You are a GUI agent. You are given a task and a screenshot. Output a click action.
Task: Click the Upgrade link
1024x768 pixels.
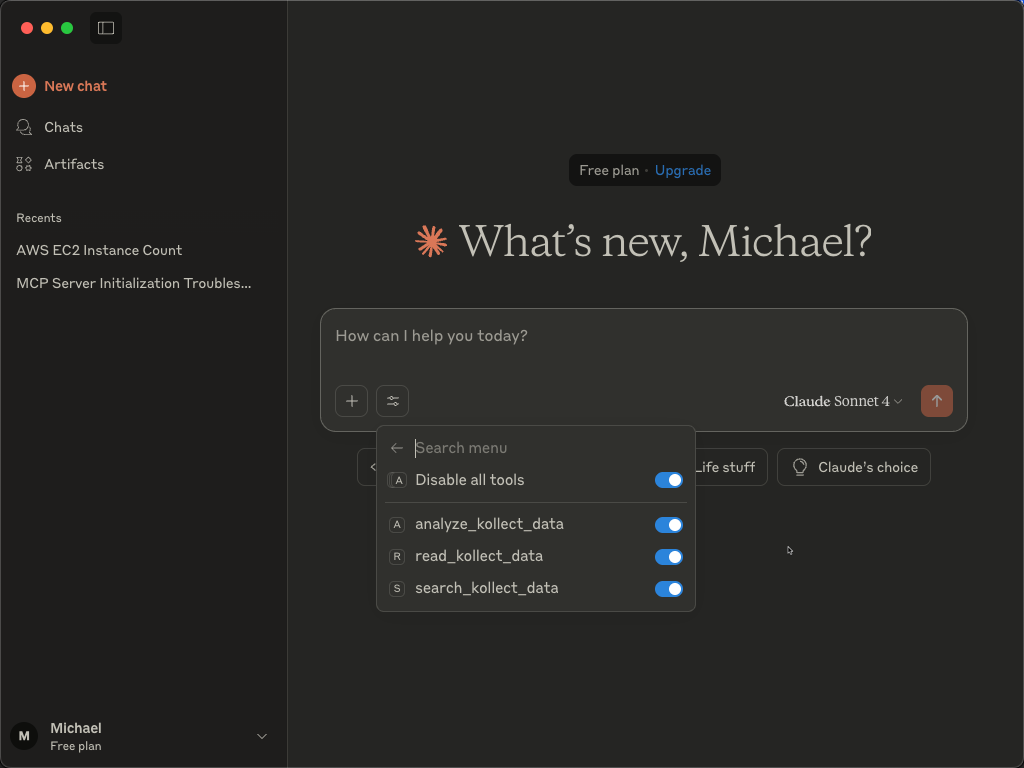click(x=682, y=170)
